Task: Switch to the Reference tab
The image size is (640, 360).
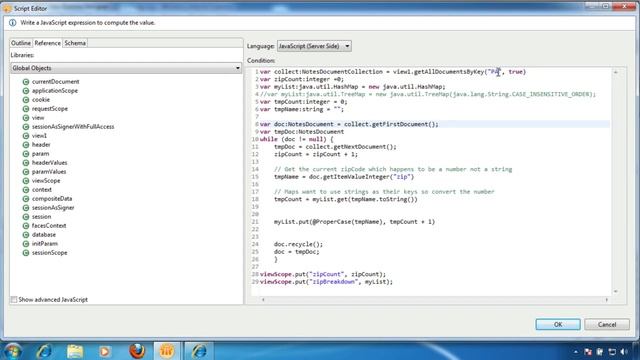Action: (47, 43)
